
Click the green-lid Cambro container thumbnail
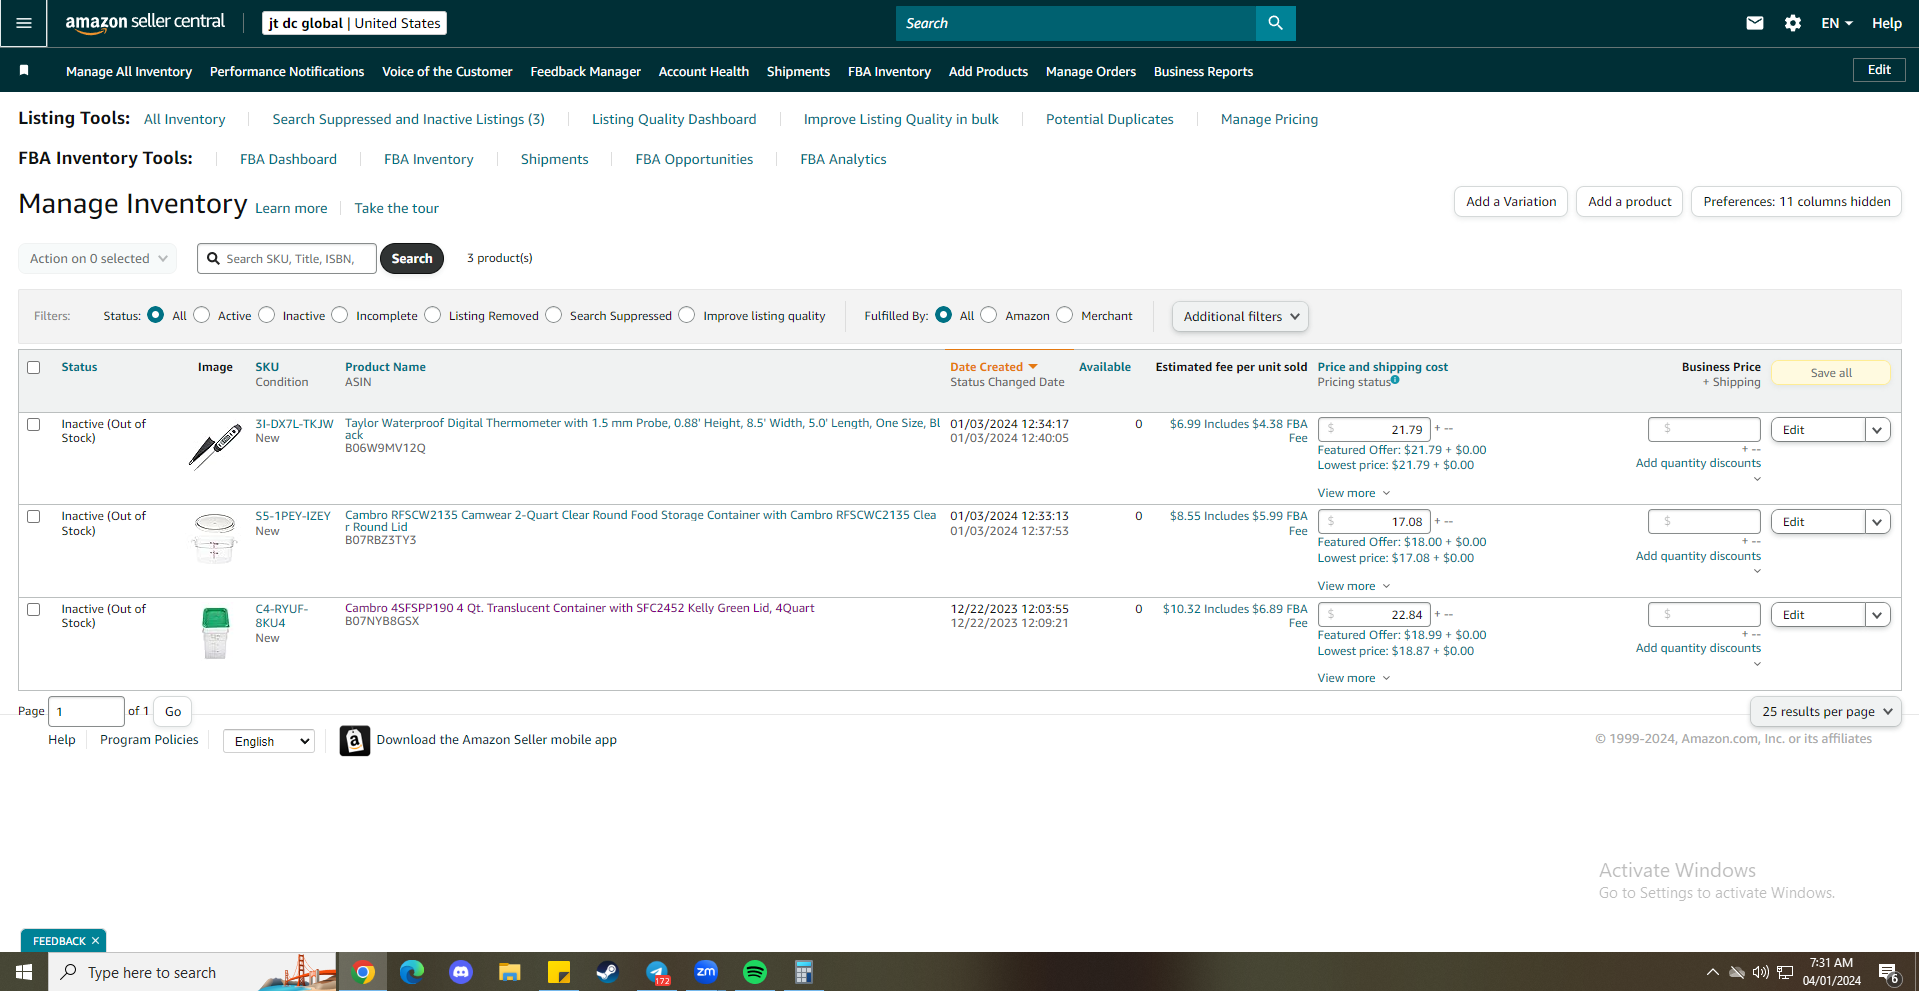pos(215,633)
